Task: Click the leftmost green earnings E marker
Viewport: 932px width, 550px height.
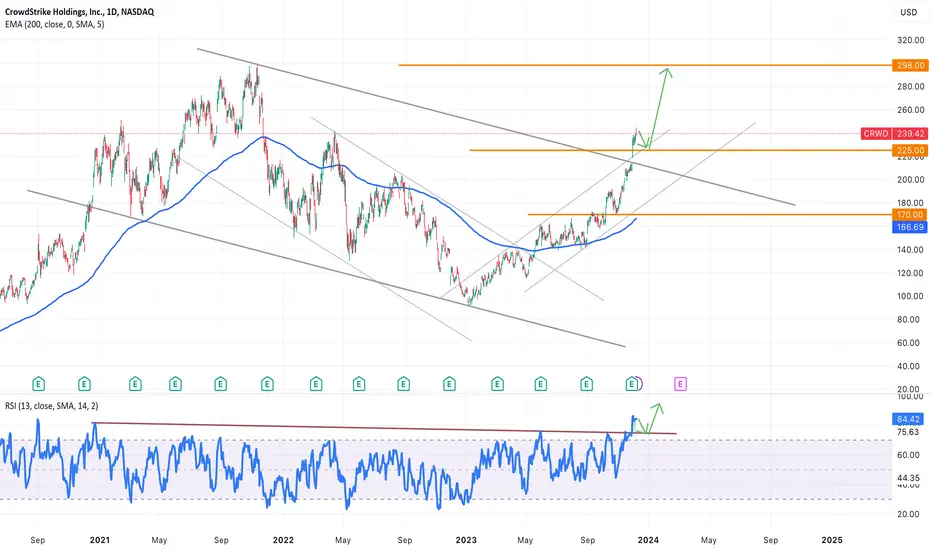Action: [x=38, y=384]
